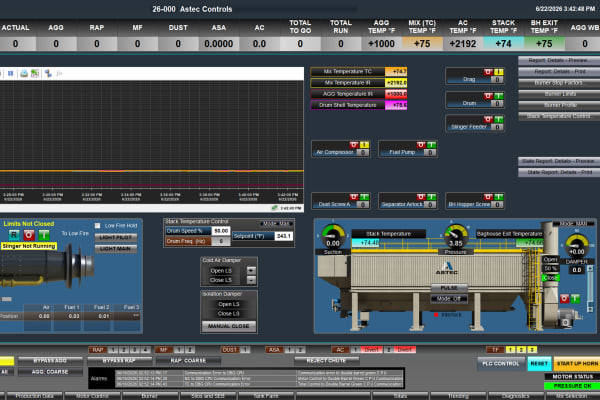This screenshot has width=600, height=400.
Task: Click the burner R reset button
Action: tap(14, 235)
